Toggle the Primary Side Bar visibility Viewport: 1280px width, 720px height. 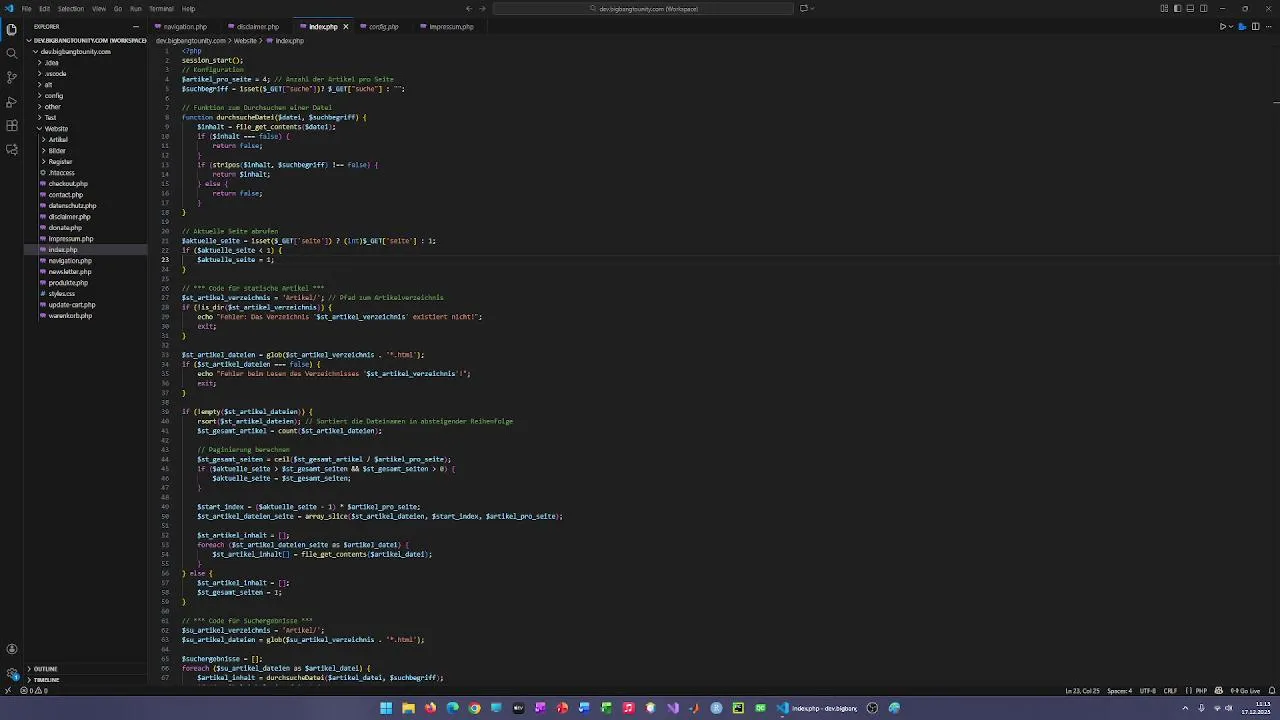click(1177, 8)
